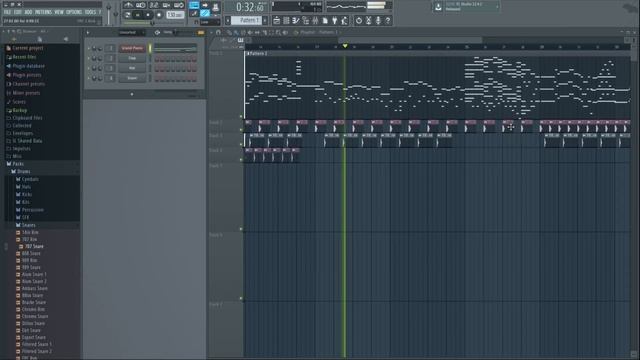Open the Playlist view icon
The width and height of the screenshot is (640, 360).
276,20
